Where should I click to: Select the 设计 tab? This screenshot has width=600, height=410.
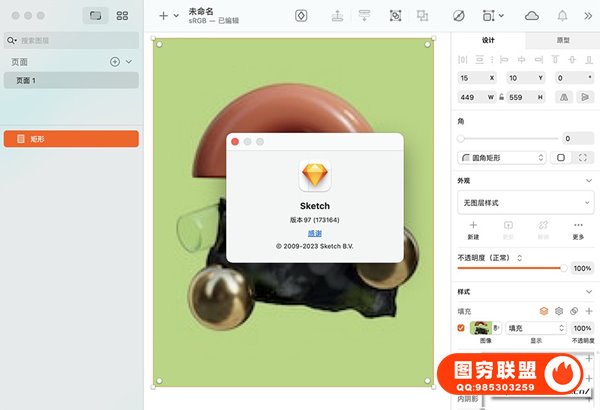[x=488, y=40]
